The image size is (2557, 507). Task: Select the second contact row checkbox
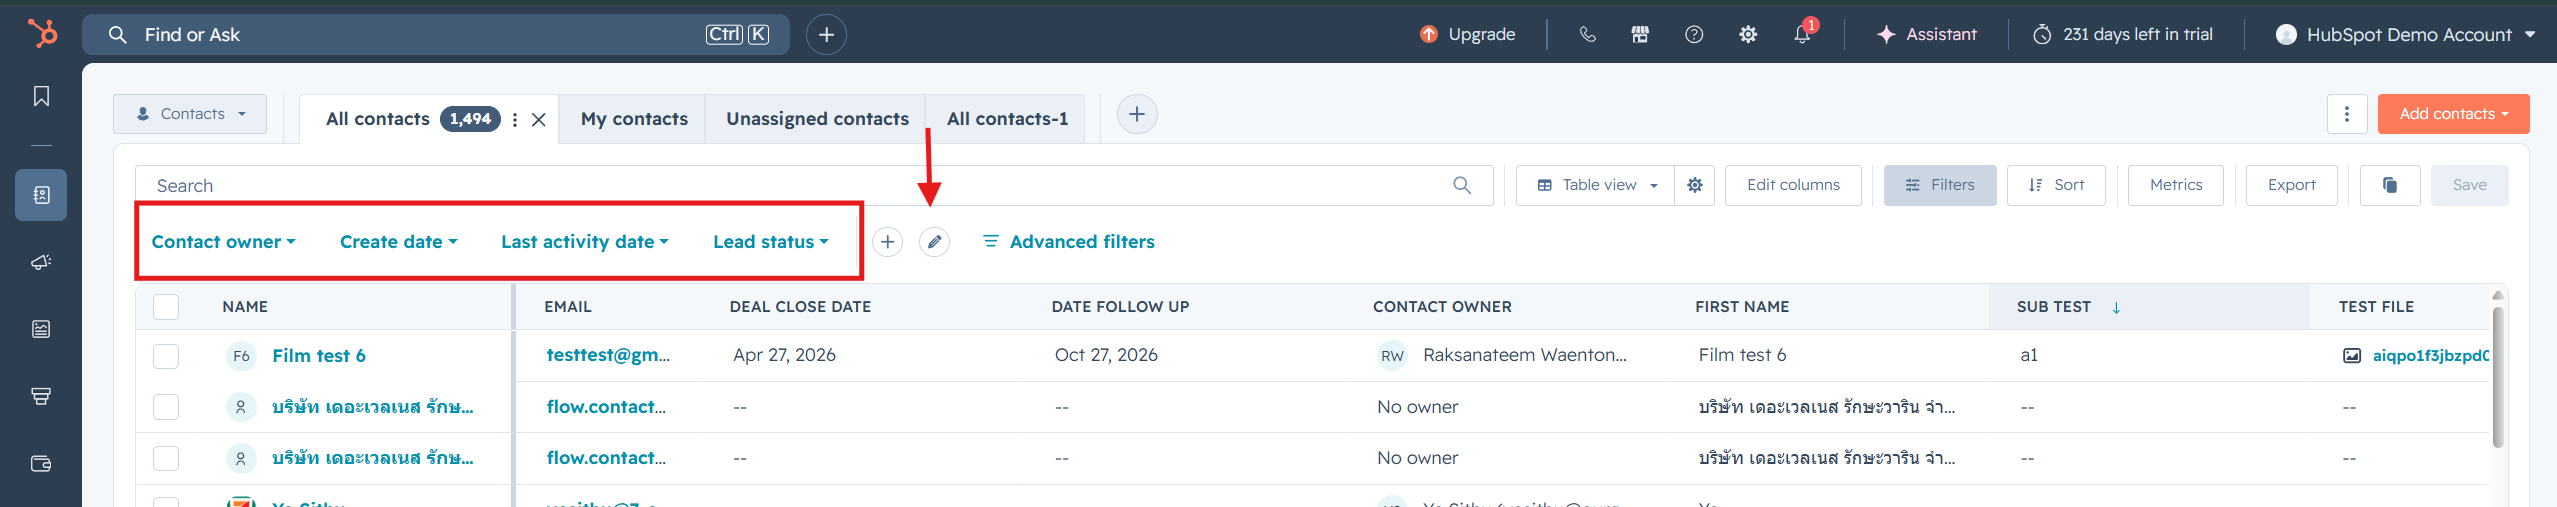[x=166, y=407]
